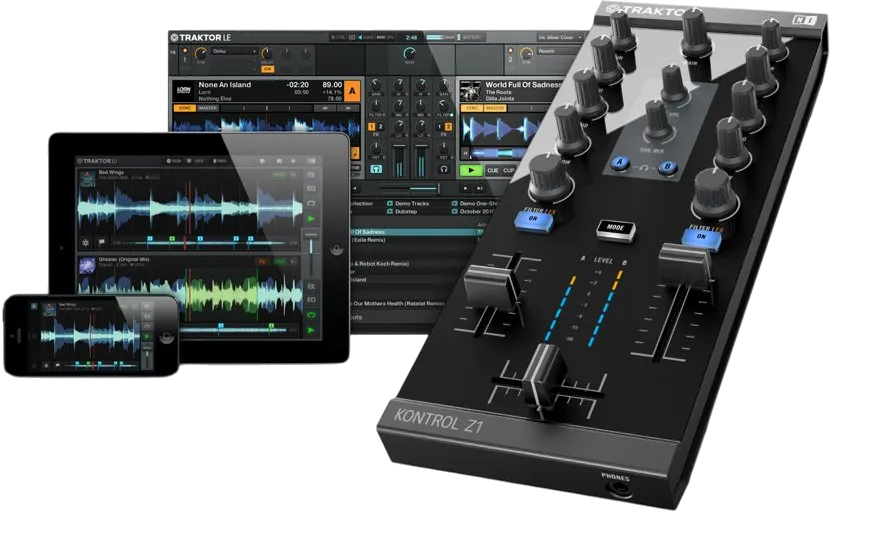Click the Demo Tracks folder icon

pos(390,204)
